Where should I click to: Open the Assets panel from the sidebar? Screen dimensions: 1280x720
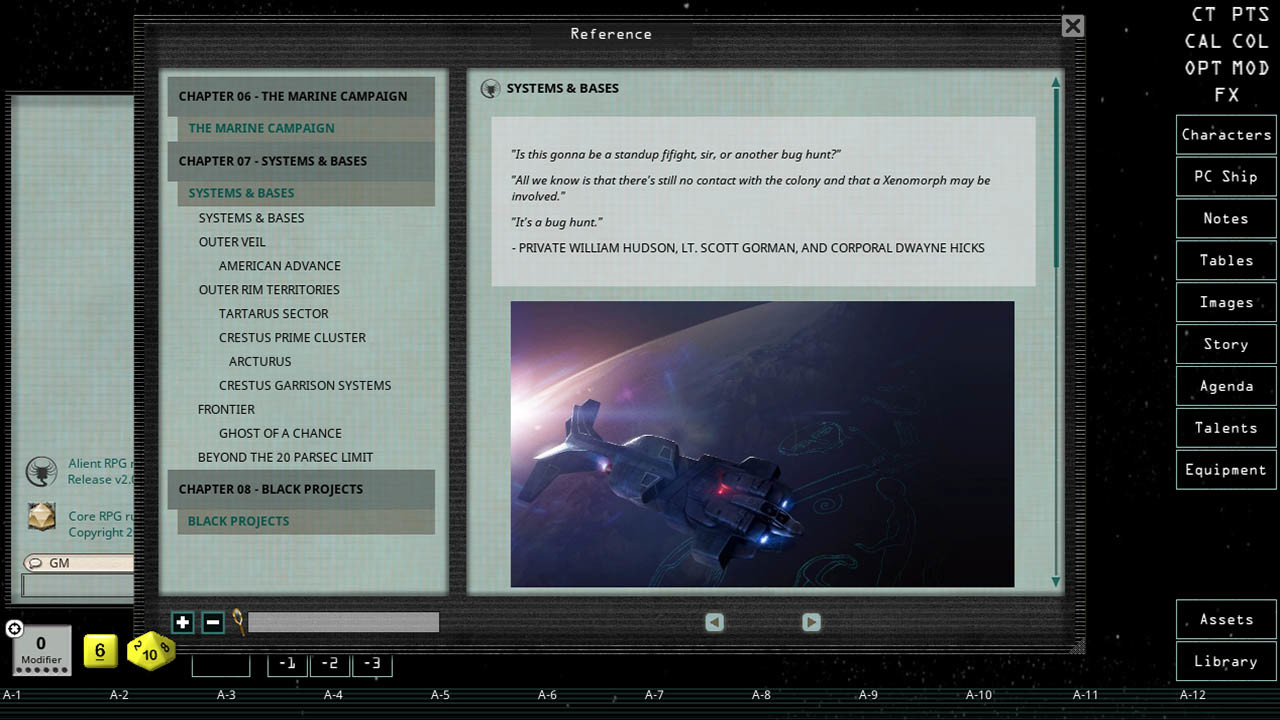click(1225, 619)
